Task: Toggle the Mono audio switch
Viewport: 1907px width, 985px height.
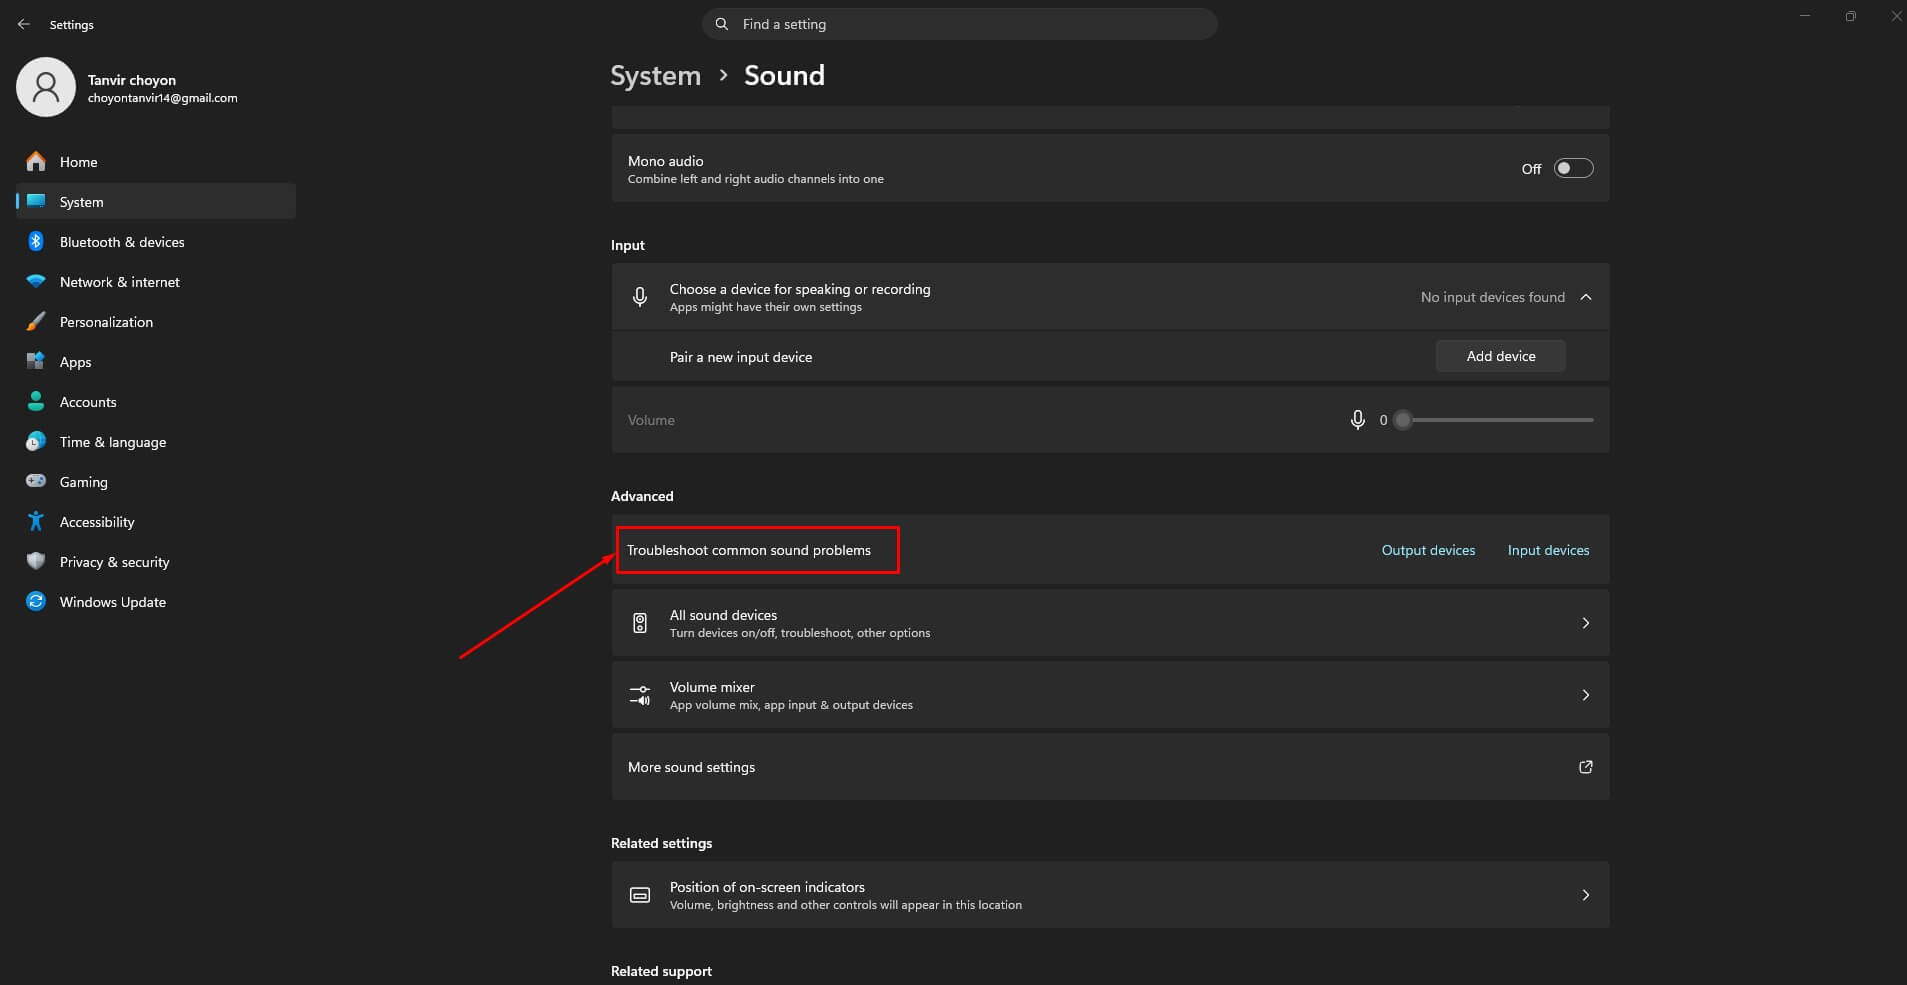Action: [x=1573, y=168]
